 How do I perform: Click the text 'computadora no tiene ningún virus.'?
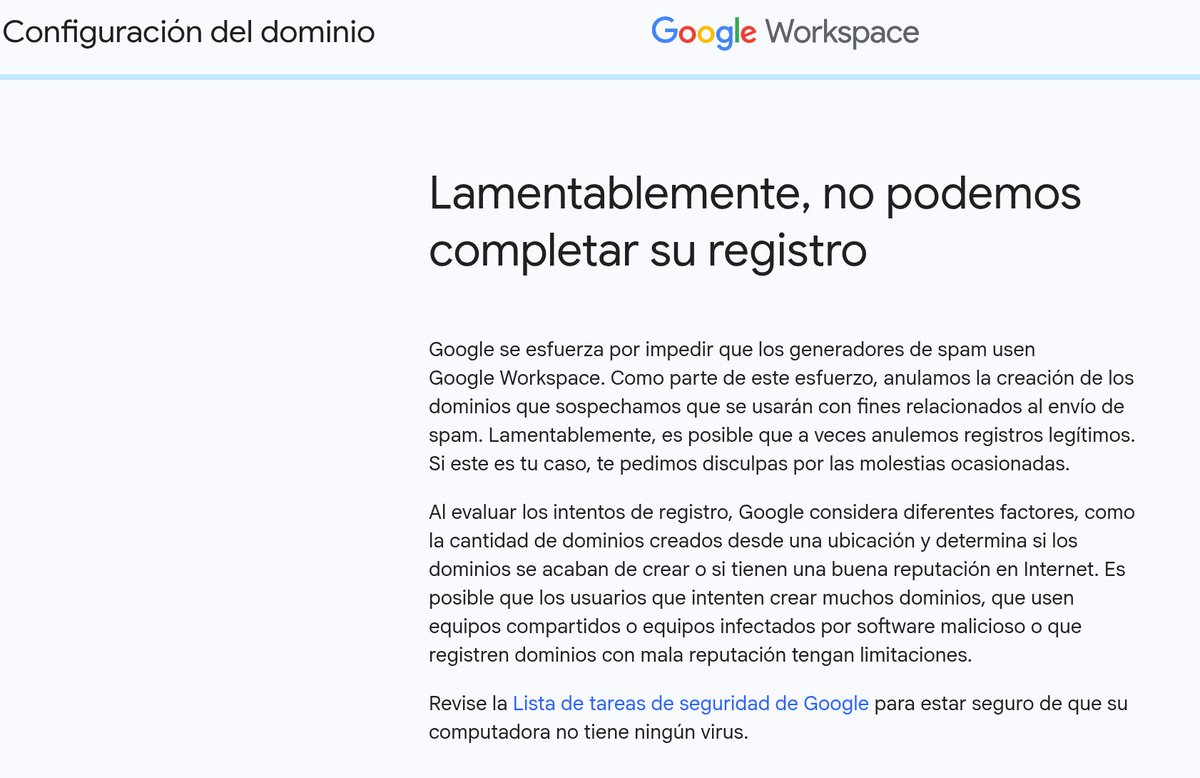point(588,732)
